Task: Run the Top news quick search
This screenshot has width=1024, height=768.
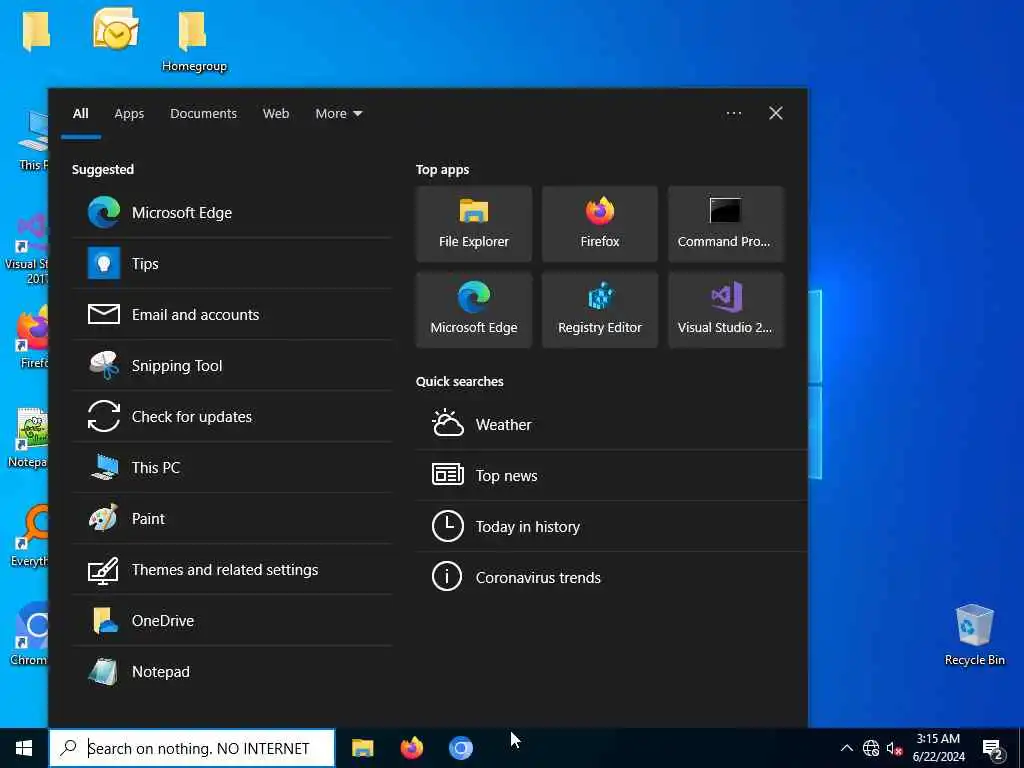Action: pos(611,475)
